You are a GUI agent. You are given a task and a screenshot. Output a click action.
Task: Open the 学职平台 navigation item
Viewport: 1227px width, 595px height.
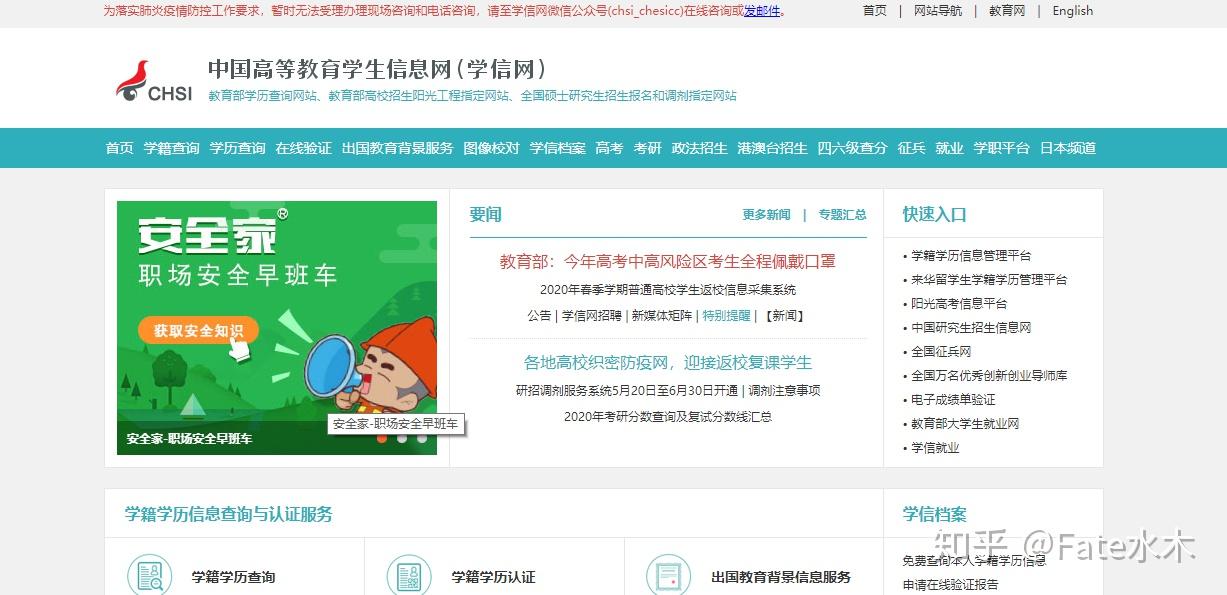[1001, 148]
